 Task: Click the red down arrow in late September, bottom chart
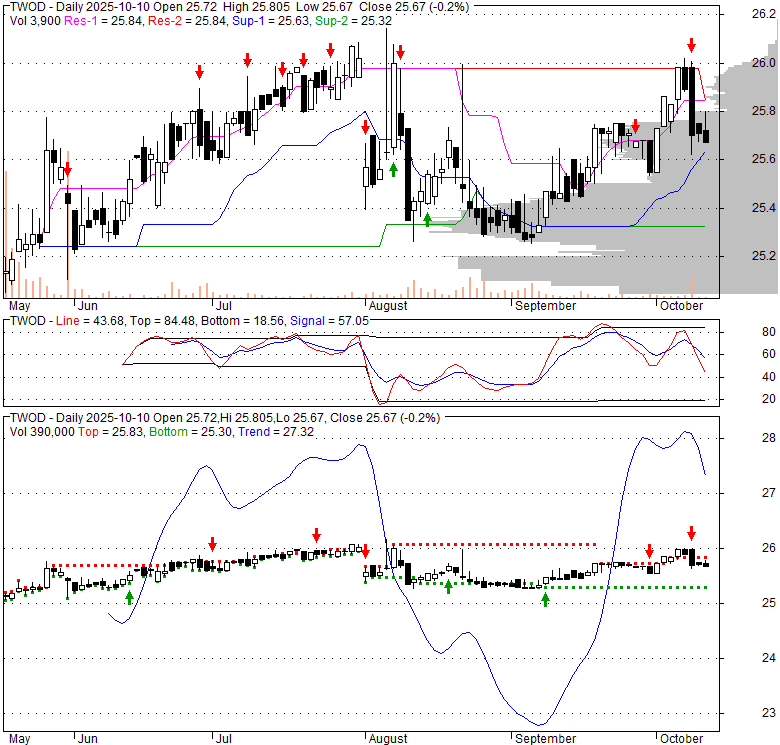(649, 551)
